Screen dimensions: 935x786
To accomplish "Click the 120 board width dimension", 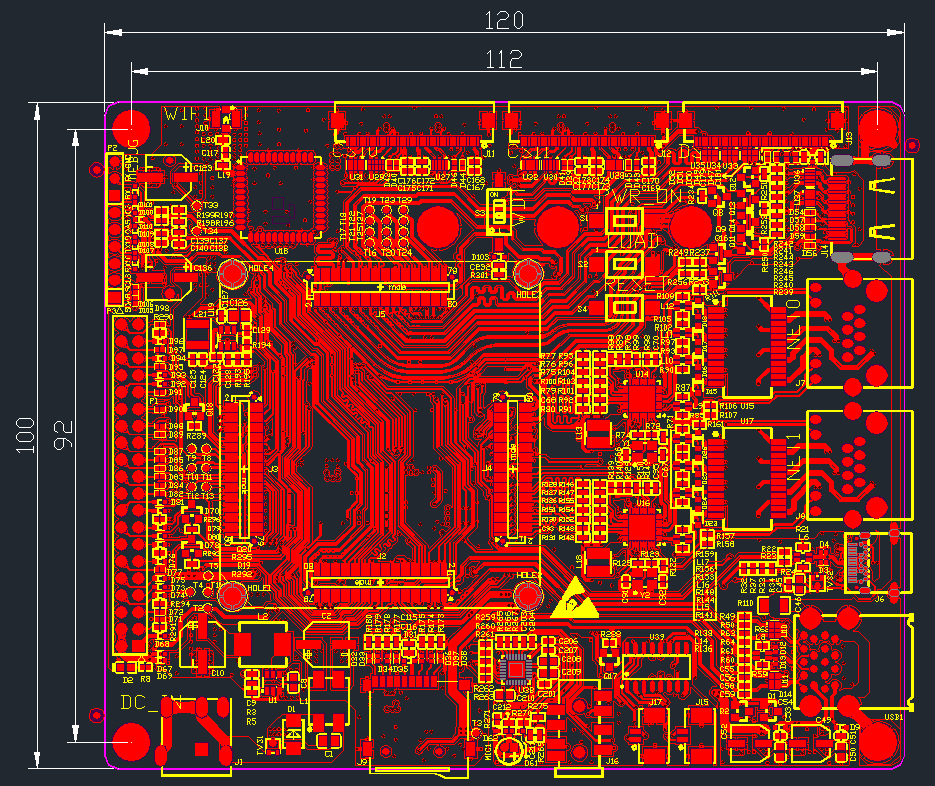I will (x=504, y=21).
